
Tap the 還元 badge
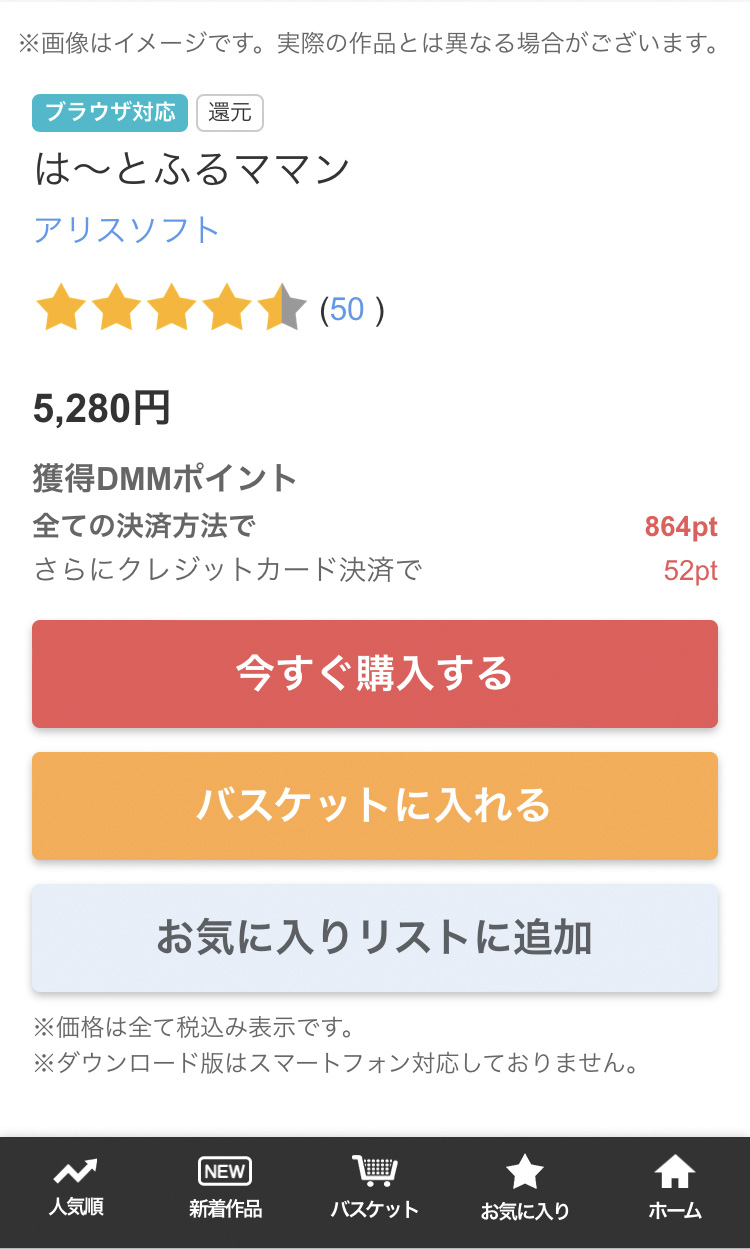tap(230, 113)
